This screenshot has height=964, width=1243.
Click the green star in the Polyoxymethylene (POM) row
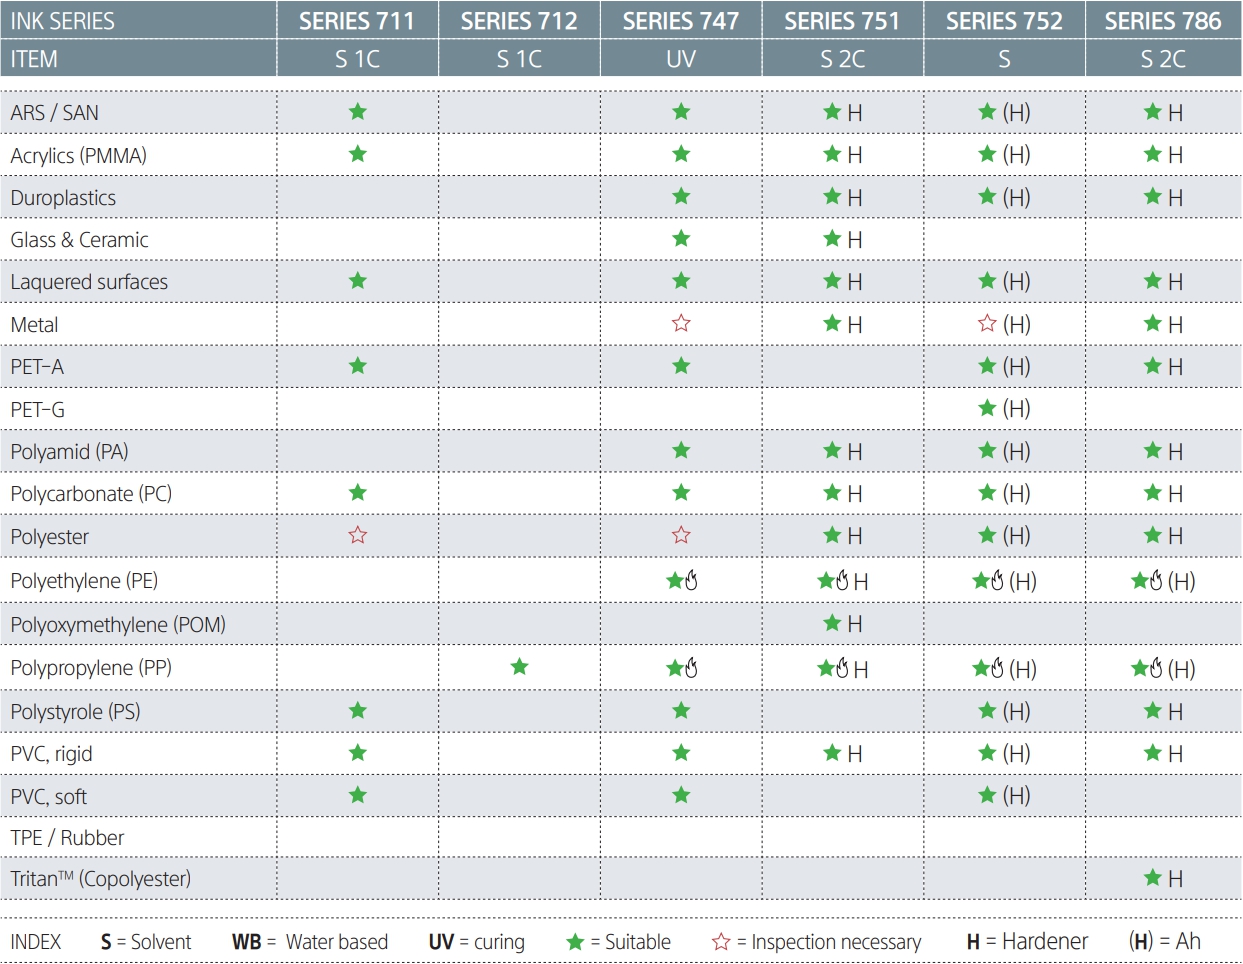832,623
